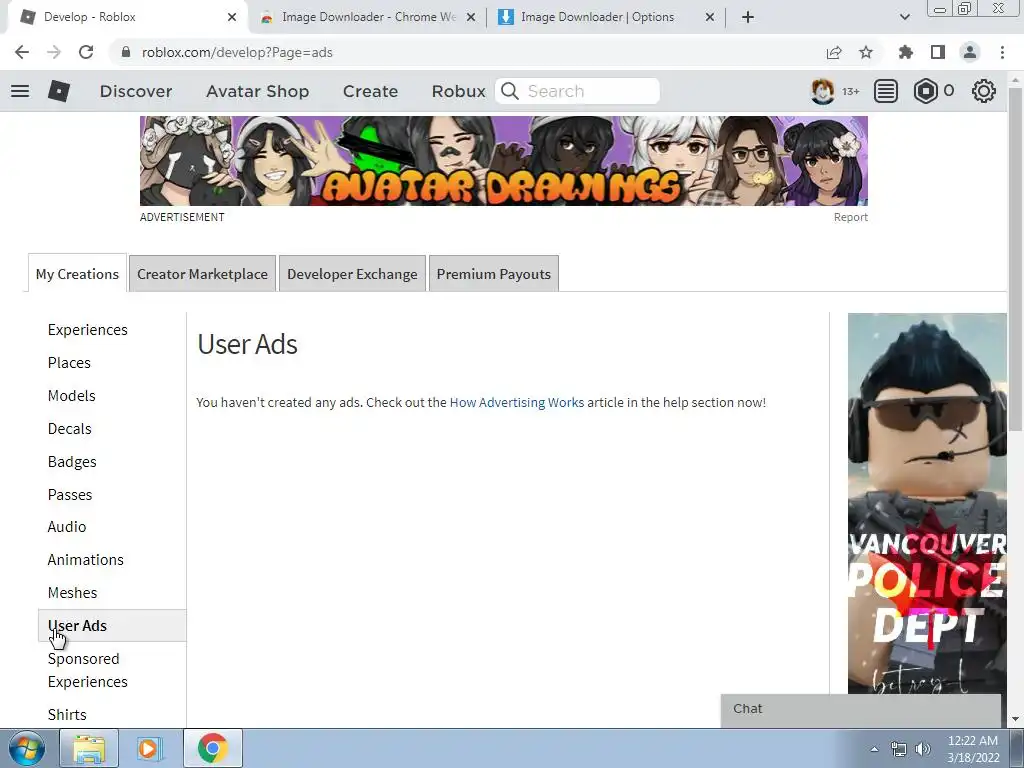Screen dimensions: 1024x768
Task: Reload the page with the refresh icon
Action: (x=86, y=52)
